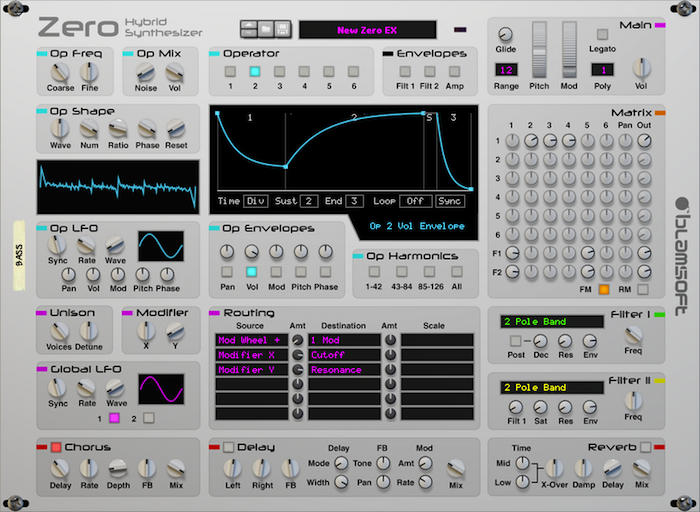
Task: Click the Filter II Sat knob
Action: coord(540,407)
